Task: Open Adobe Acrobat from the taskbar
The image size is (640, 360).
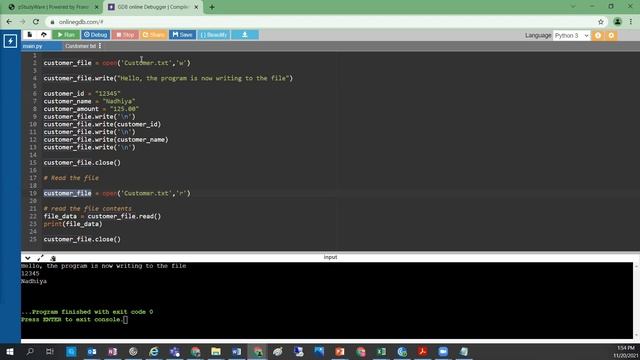Action: tap(422, 351)
